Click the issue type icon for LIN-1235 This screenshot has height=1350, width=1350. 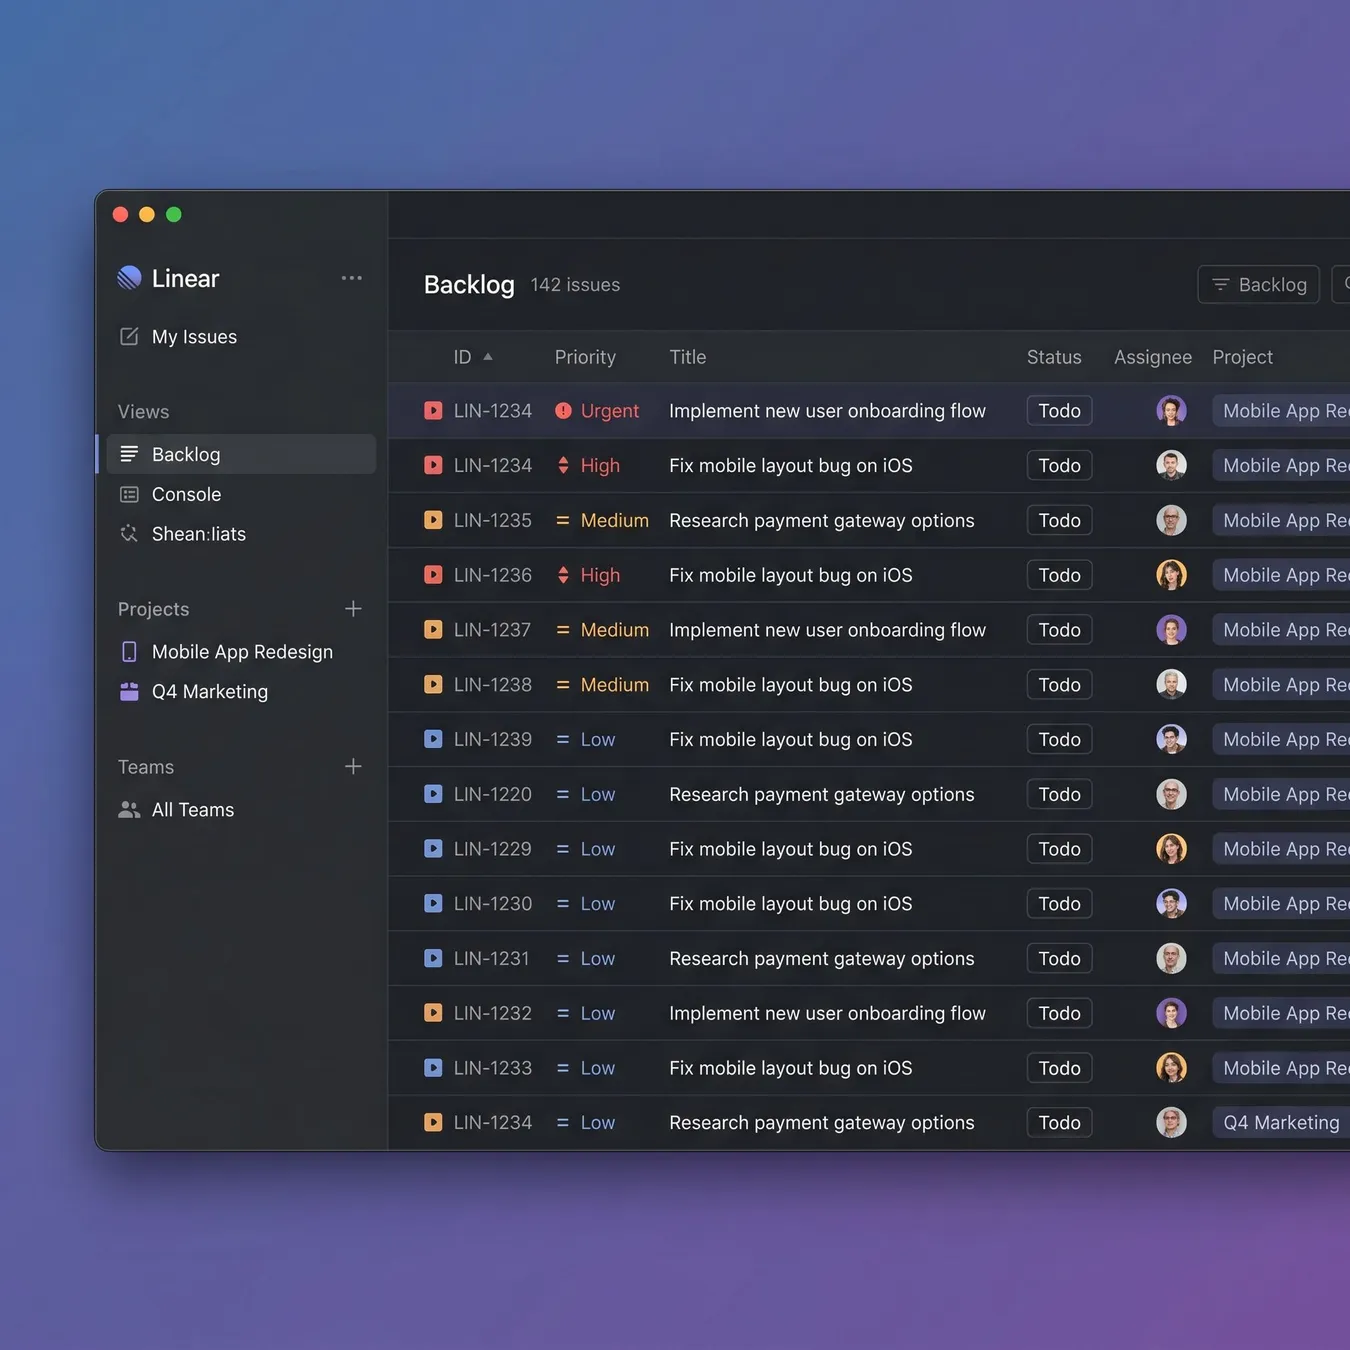pyautogui.click(x=433, y=520)
